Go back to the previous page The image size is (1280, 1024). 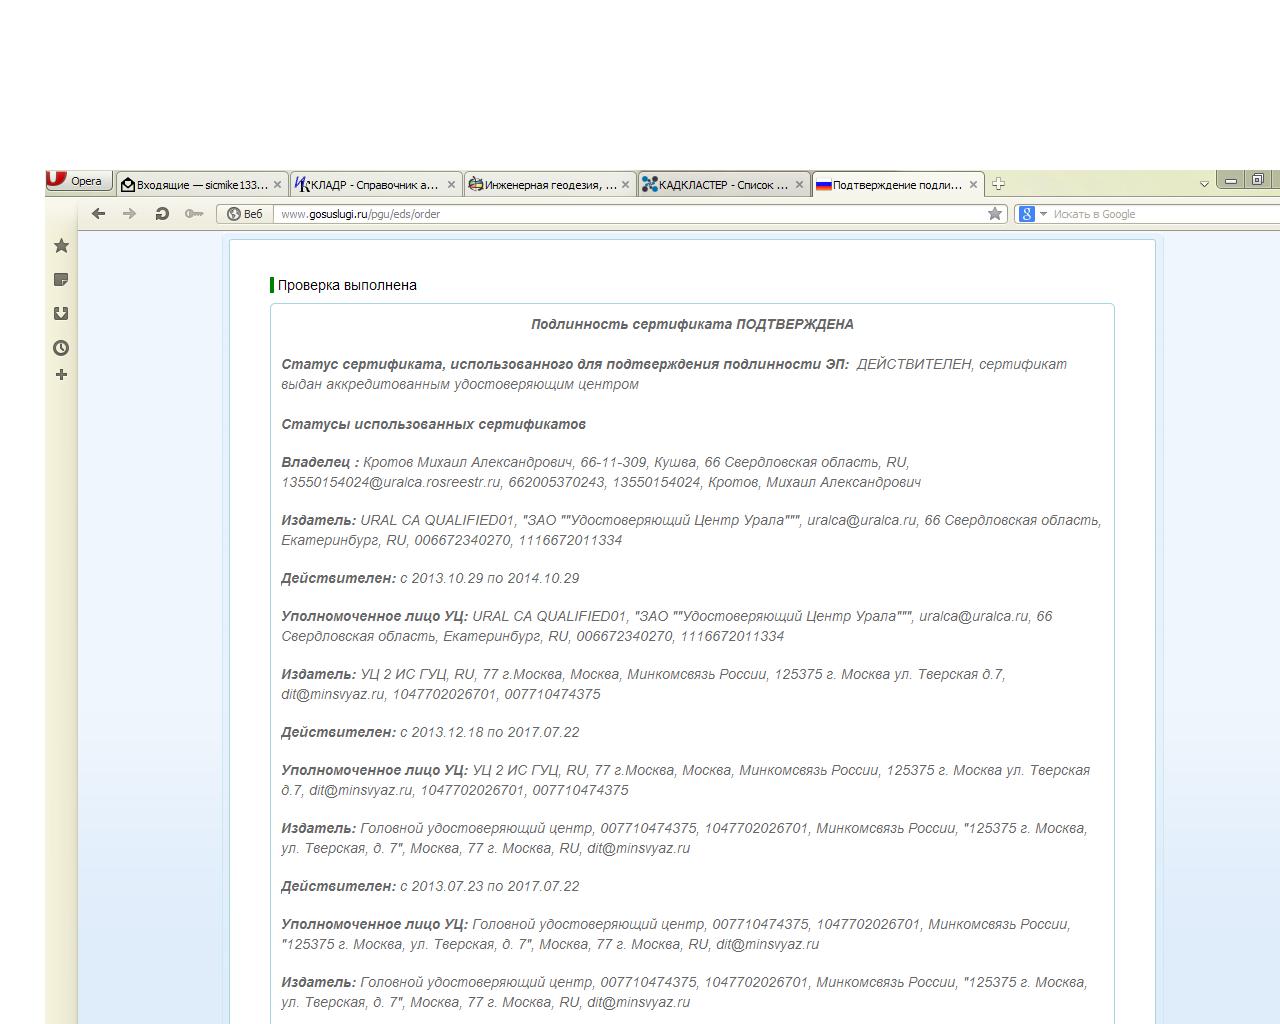(x=98, y=213)
